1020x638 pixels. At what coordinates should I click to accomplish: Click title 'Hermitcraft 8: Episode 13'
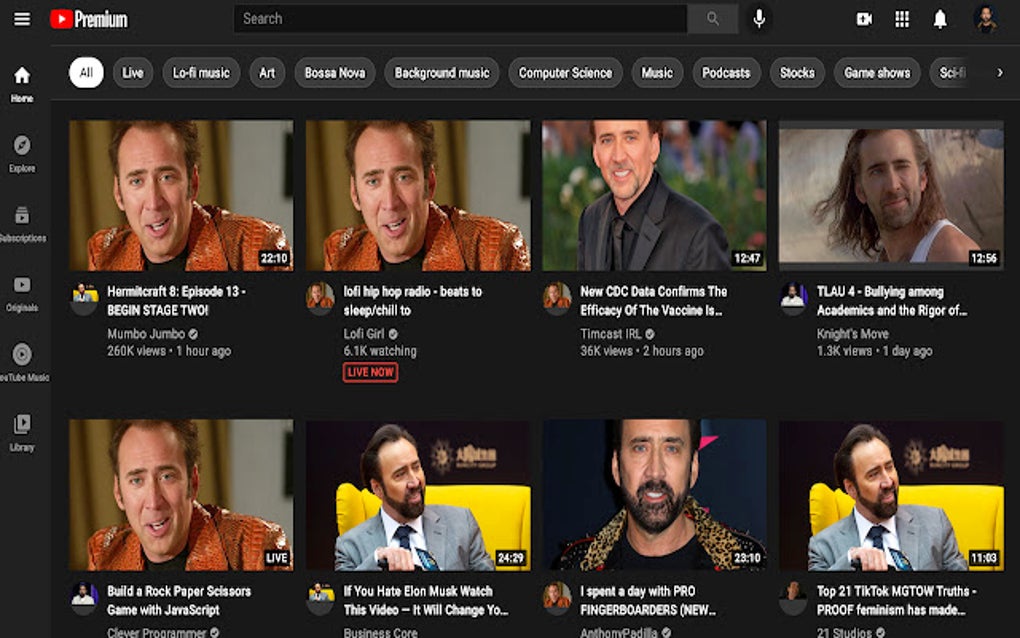[x=176, y=300]
